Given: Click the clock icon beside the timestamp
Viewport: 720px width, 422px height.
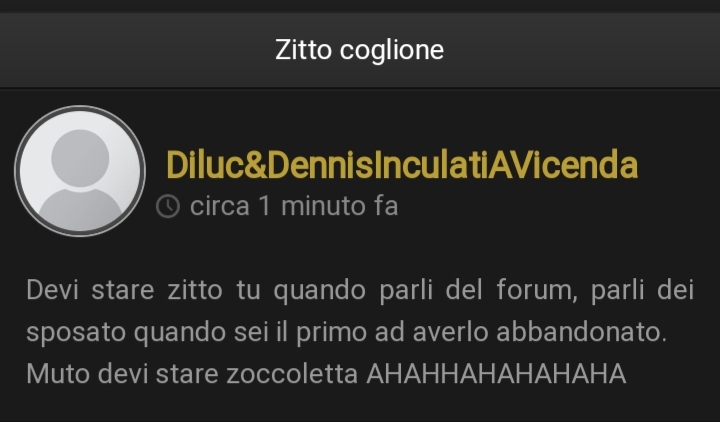Looking at the screenshot, I should (168, 206).
